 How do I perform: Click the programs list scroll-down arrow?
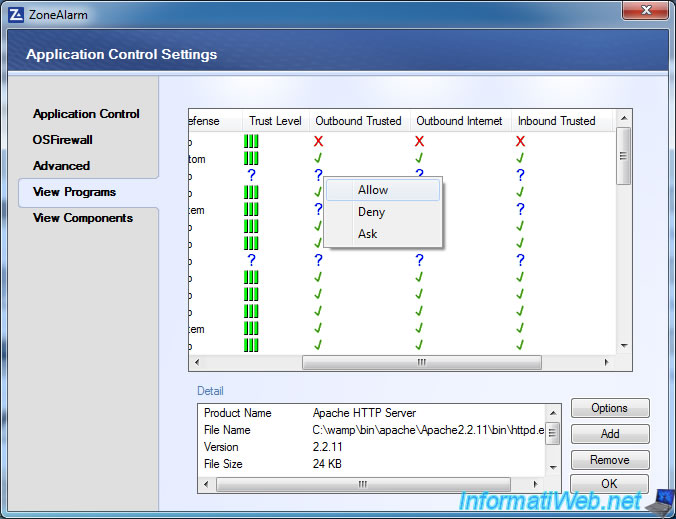(x=624, y=345)
